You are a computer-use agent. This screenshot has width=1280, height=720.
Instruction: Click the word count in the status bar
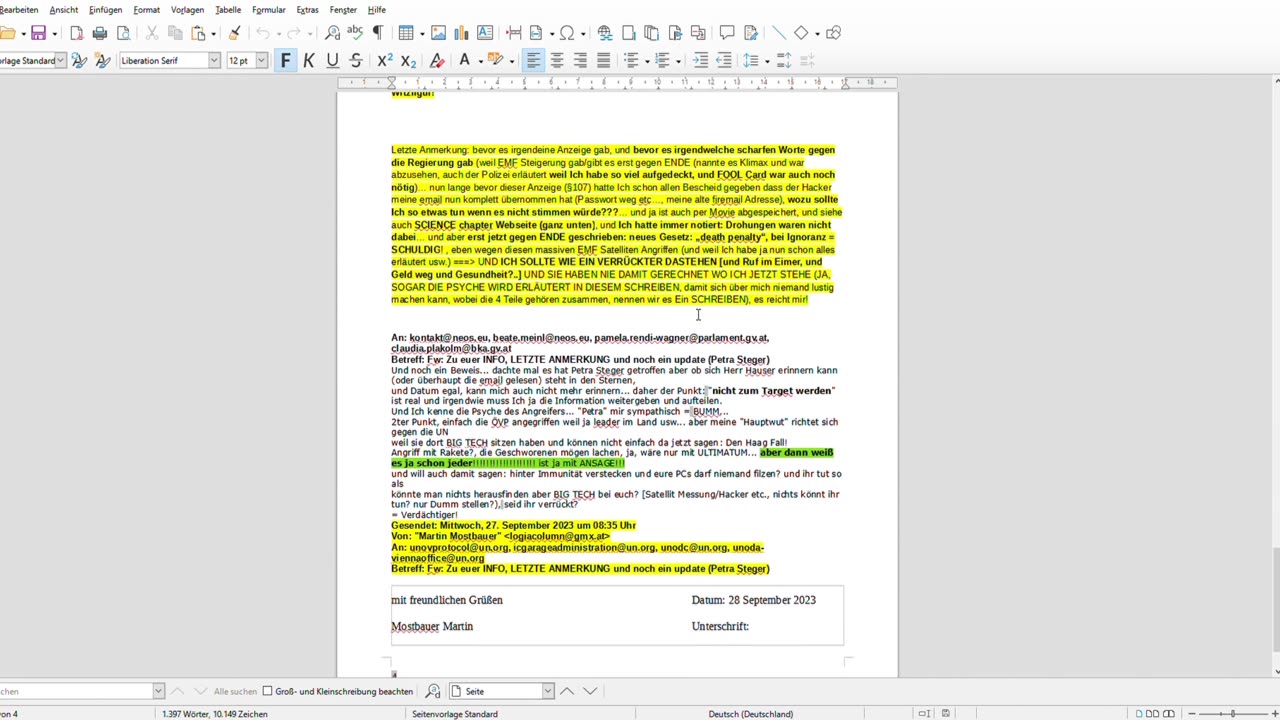click(x=215, y=714)
